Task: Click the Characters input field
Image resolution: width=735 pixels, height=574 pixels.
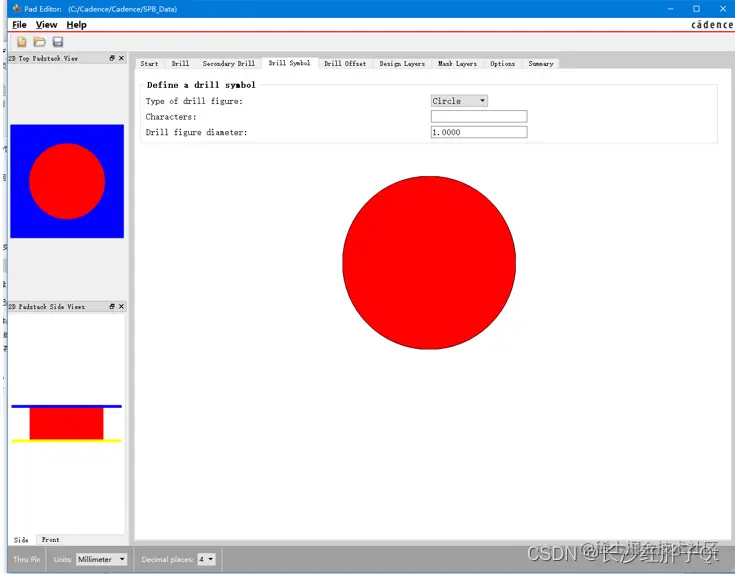Action: [479, 116]
